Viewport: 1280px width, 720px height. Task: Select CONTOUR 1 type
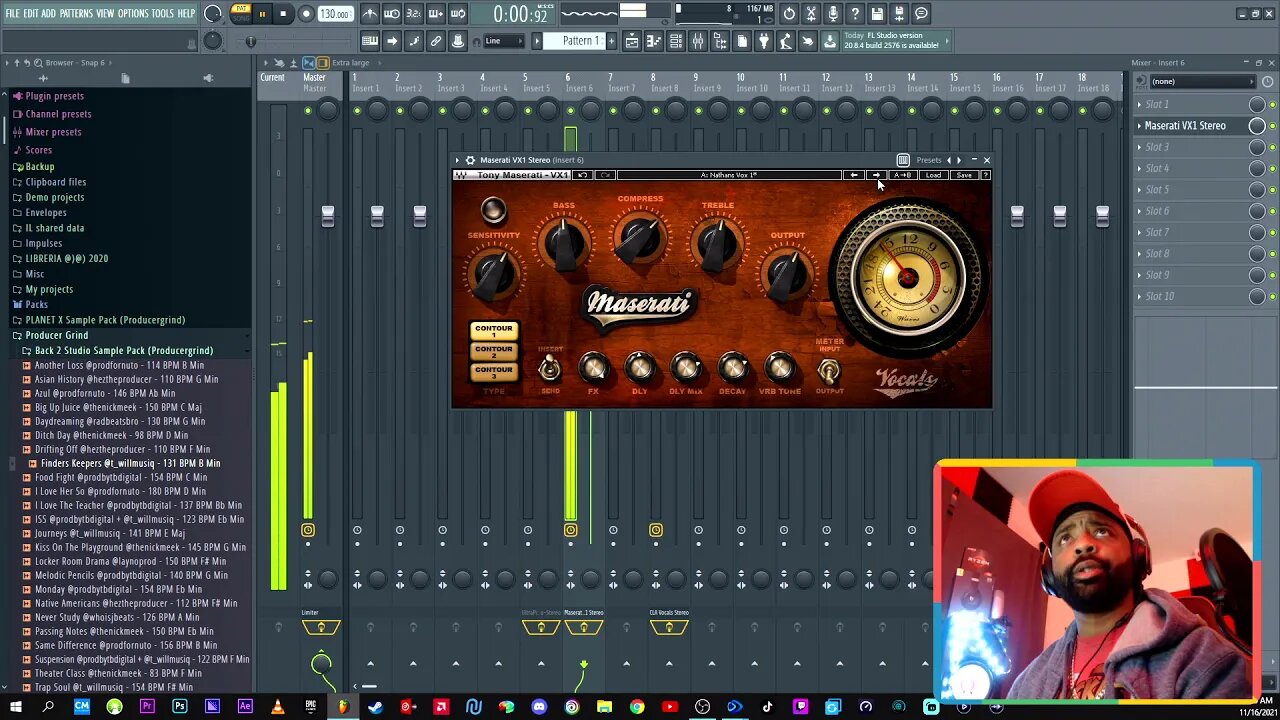[x=493, y=329]
